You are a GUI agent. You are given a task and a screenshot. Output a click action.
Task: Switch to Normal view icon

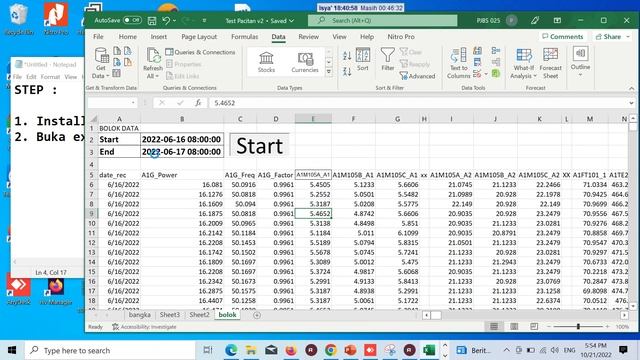point(494,327)
